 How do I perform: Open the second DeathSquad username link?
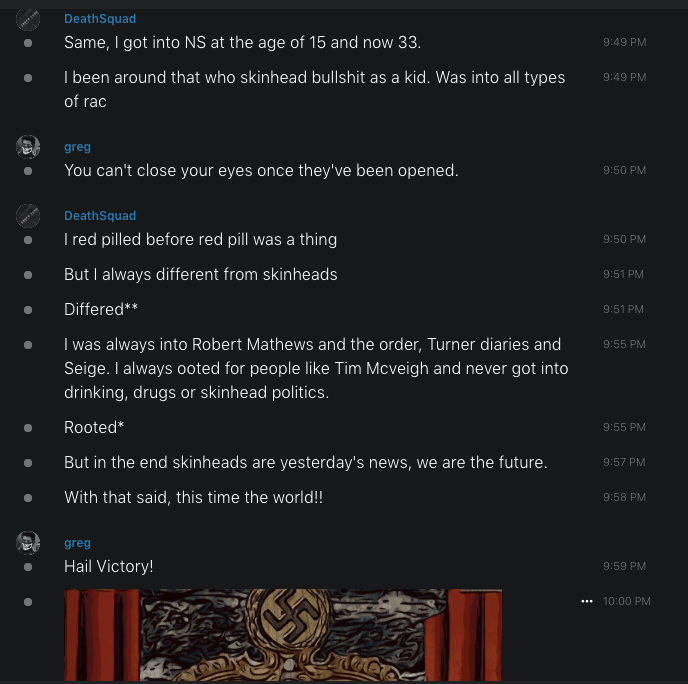point(100,216)
